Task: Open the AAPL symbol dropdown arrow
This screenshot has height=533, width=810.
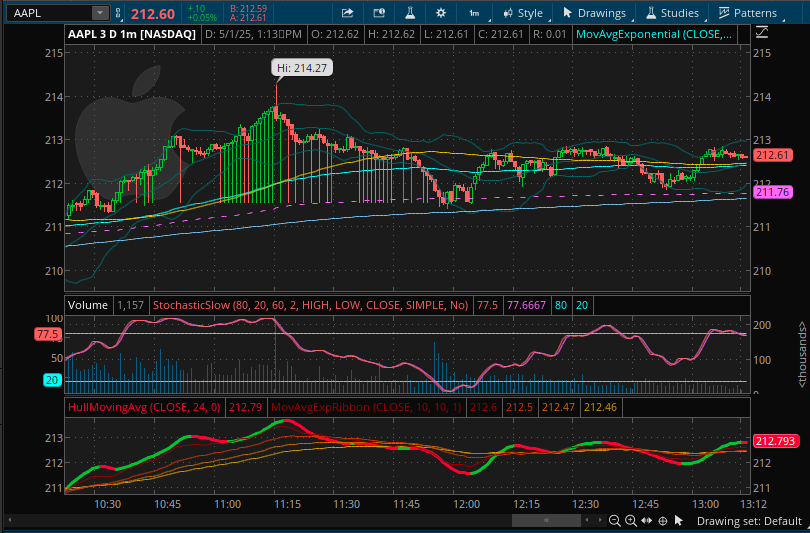Action: tap(99, 13)
